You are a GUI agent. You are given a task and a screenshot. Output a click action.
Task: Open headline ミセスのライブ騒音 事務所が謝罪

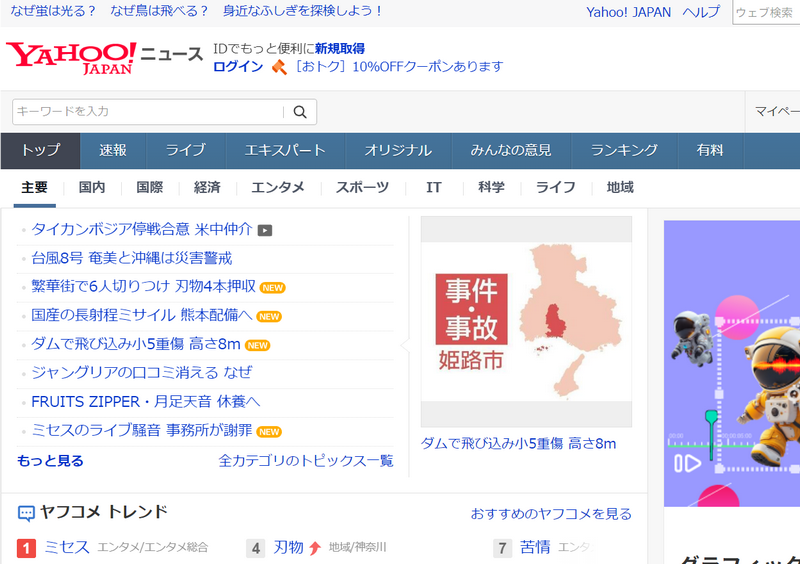pos(142,430)
